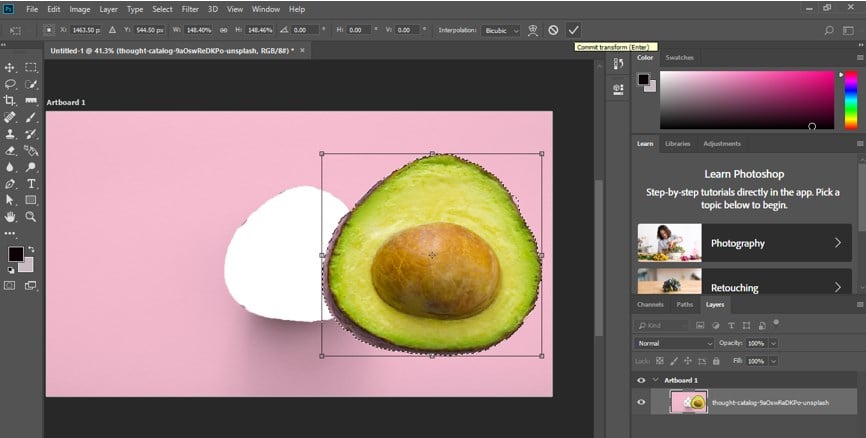
Task: Open the layer Opacity dropdown arrow
Action: pos(773,343)
